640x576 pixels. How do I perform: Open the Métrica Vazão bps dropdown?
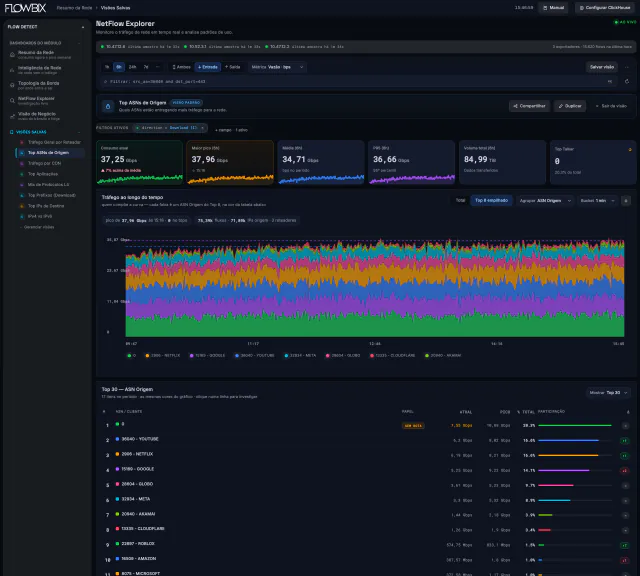click(x=277, y=67)
